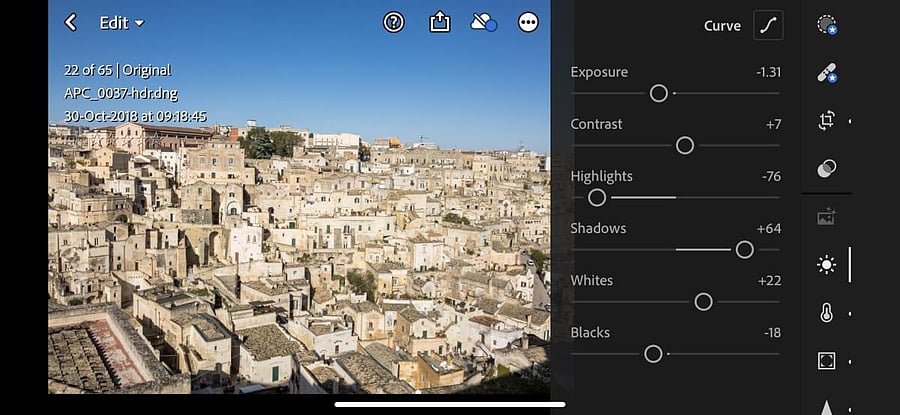This screenshot has width=900, height=415.
Task: Click the Exposure label
Action: 599,72
